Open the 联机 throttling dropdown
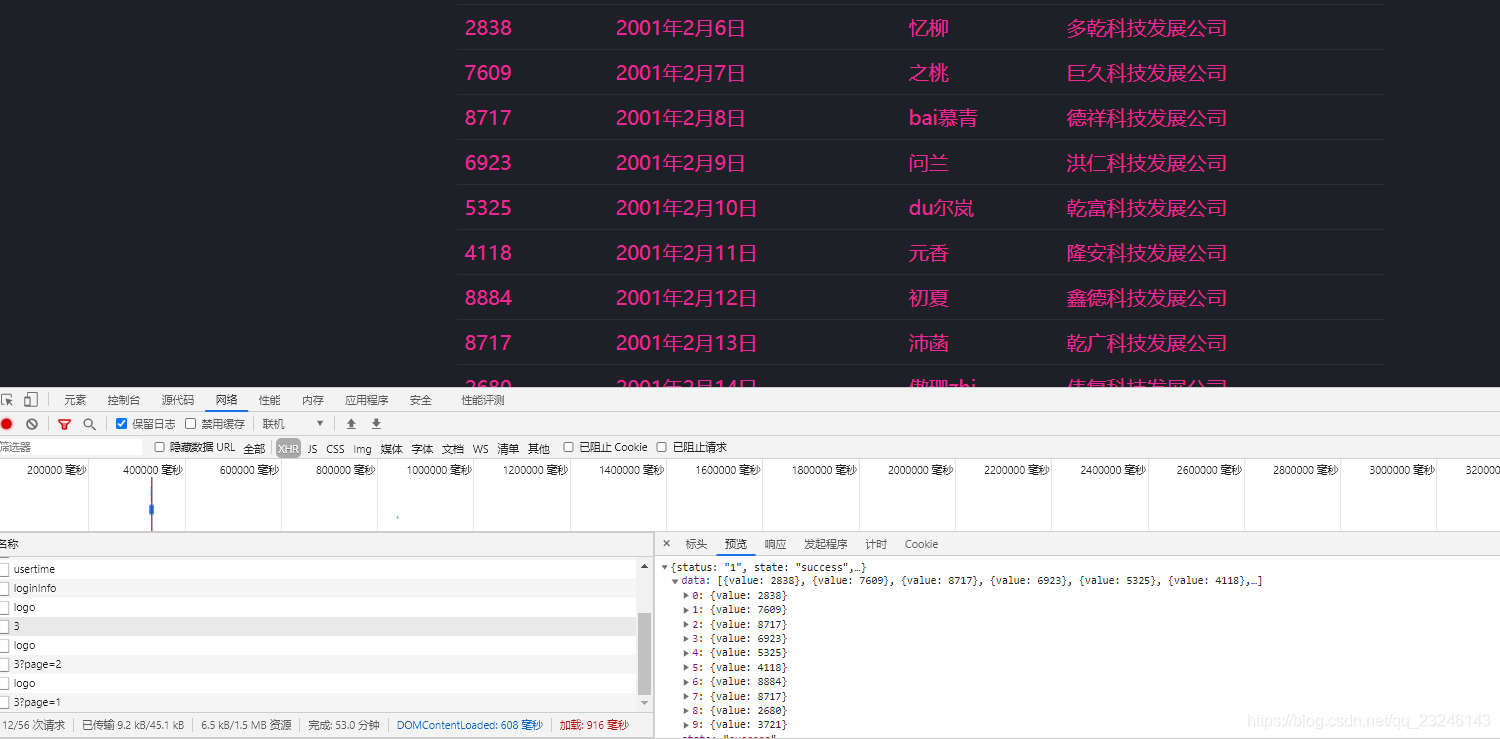 pos(293,424)
